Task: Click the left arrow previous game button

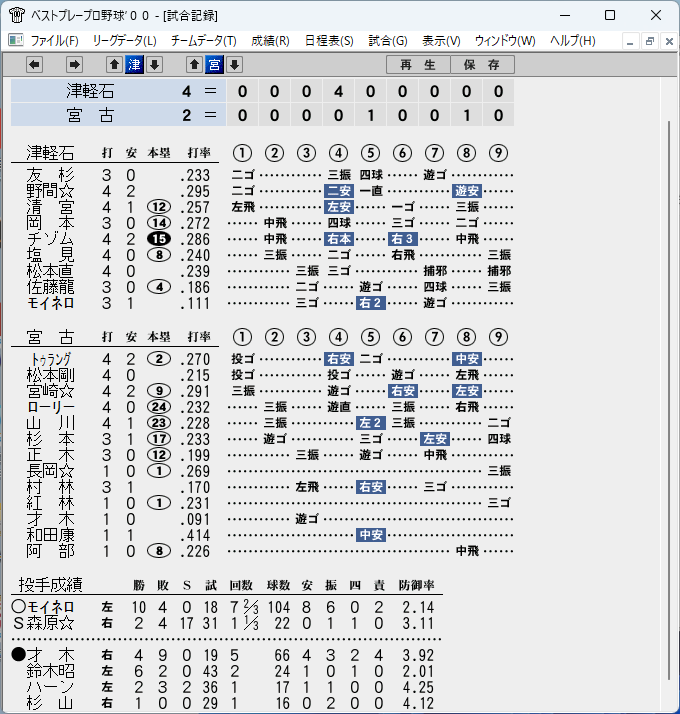Action: [35, 65]
